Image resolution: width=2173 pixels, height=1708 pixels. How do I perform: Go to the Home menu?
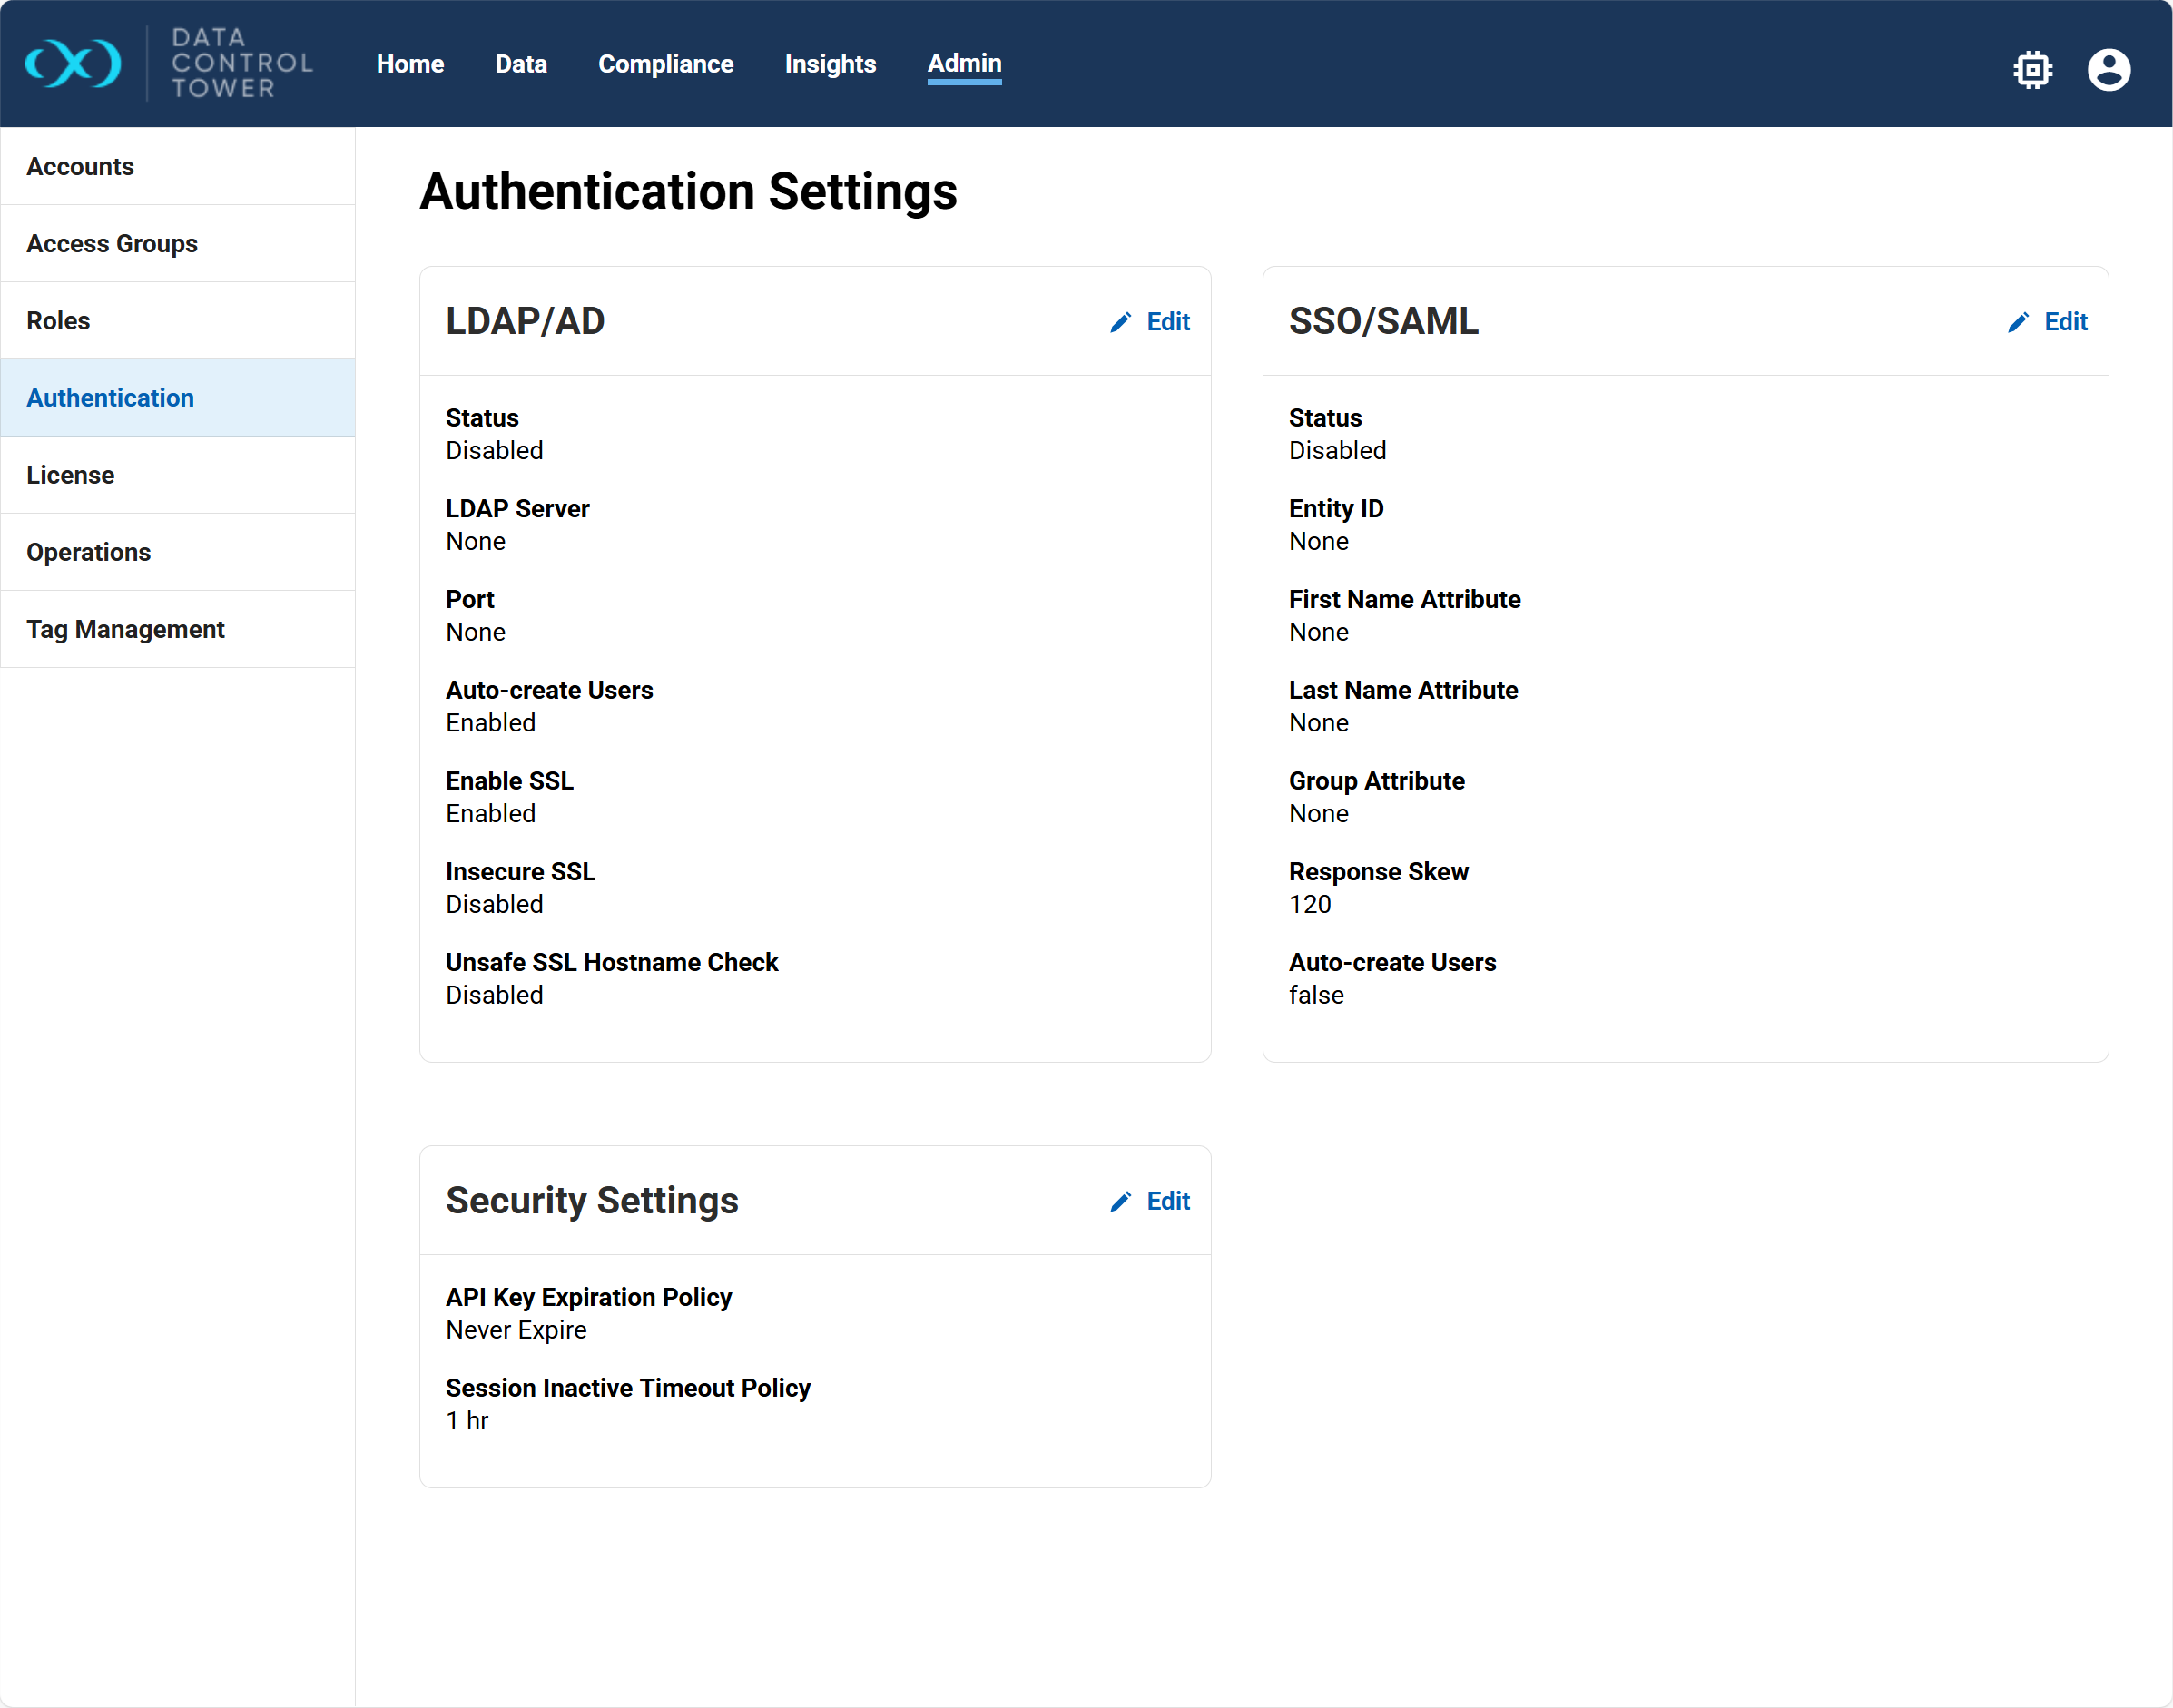coord(410,64)
